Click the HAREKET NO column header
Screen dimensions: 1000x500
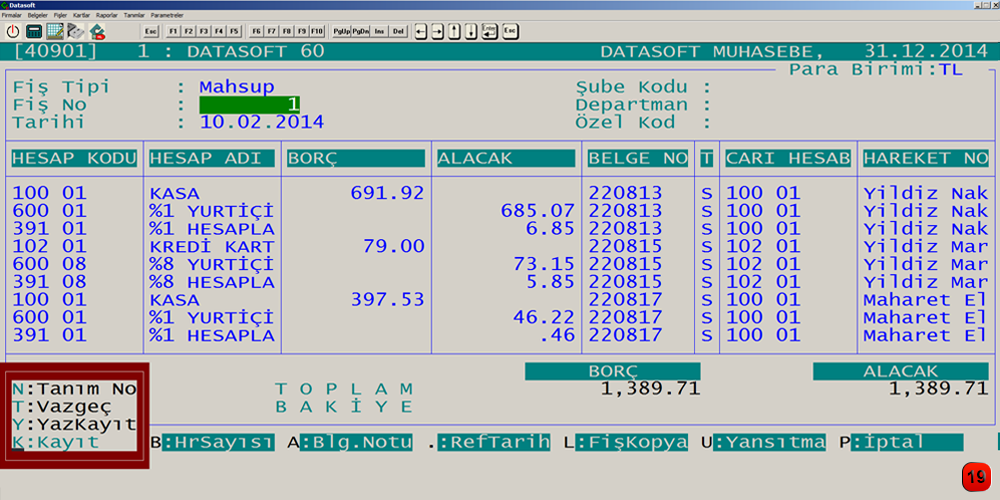(x=926, y=159)
